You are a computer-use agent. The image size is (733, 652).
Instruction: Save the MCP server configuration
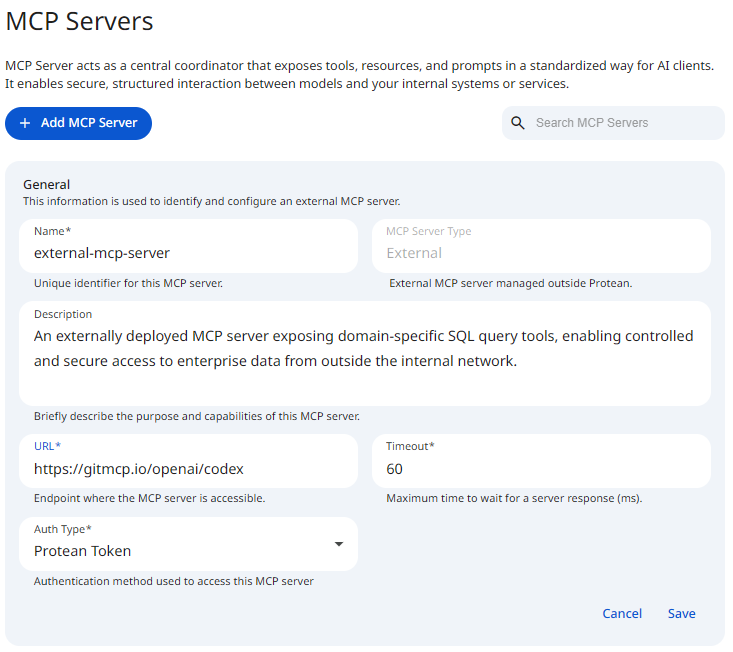[x=682, y=613]
